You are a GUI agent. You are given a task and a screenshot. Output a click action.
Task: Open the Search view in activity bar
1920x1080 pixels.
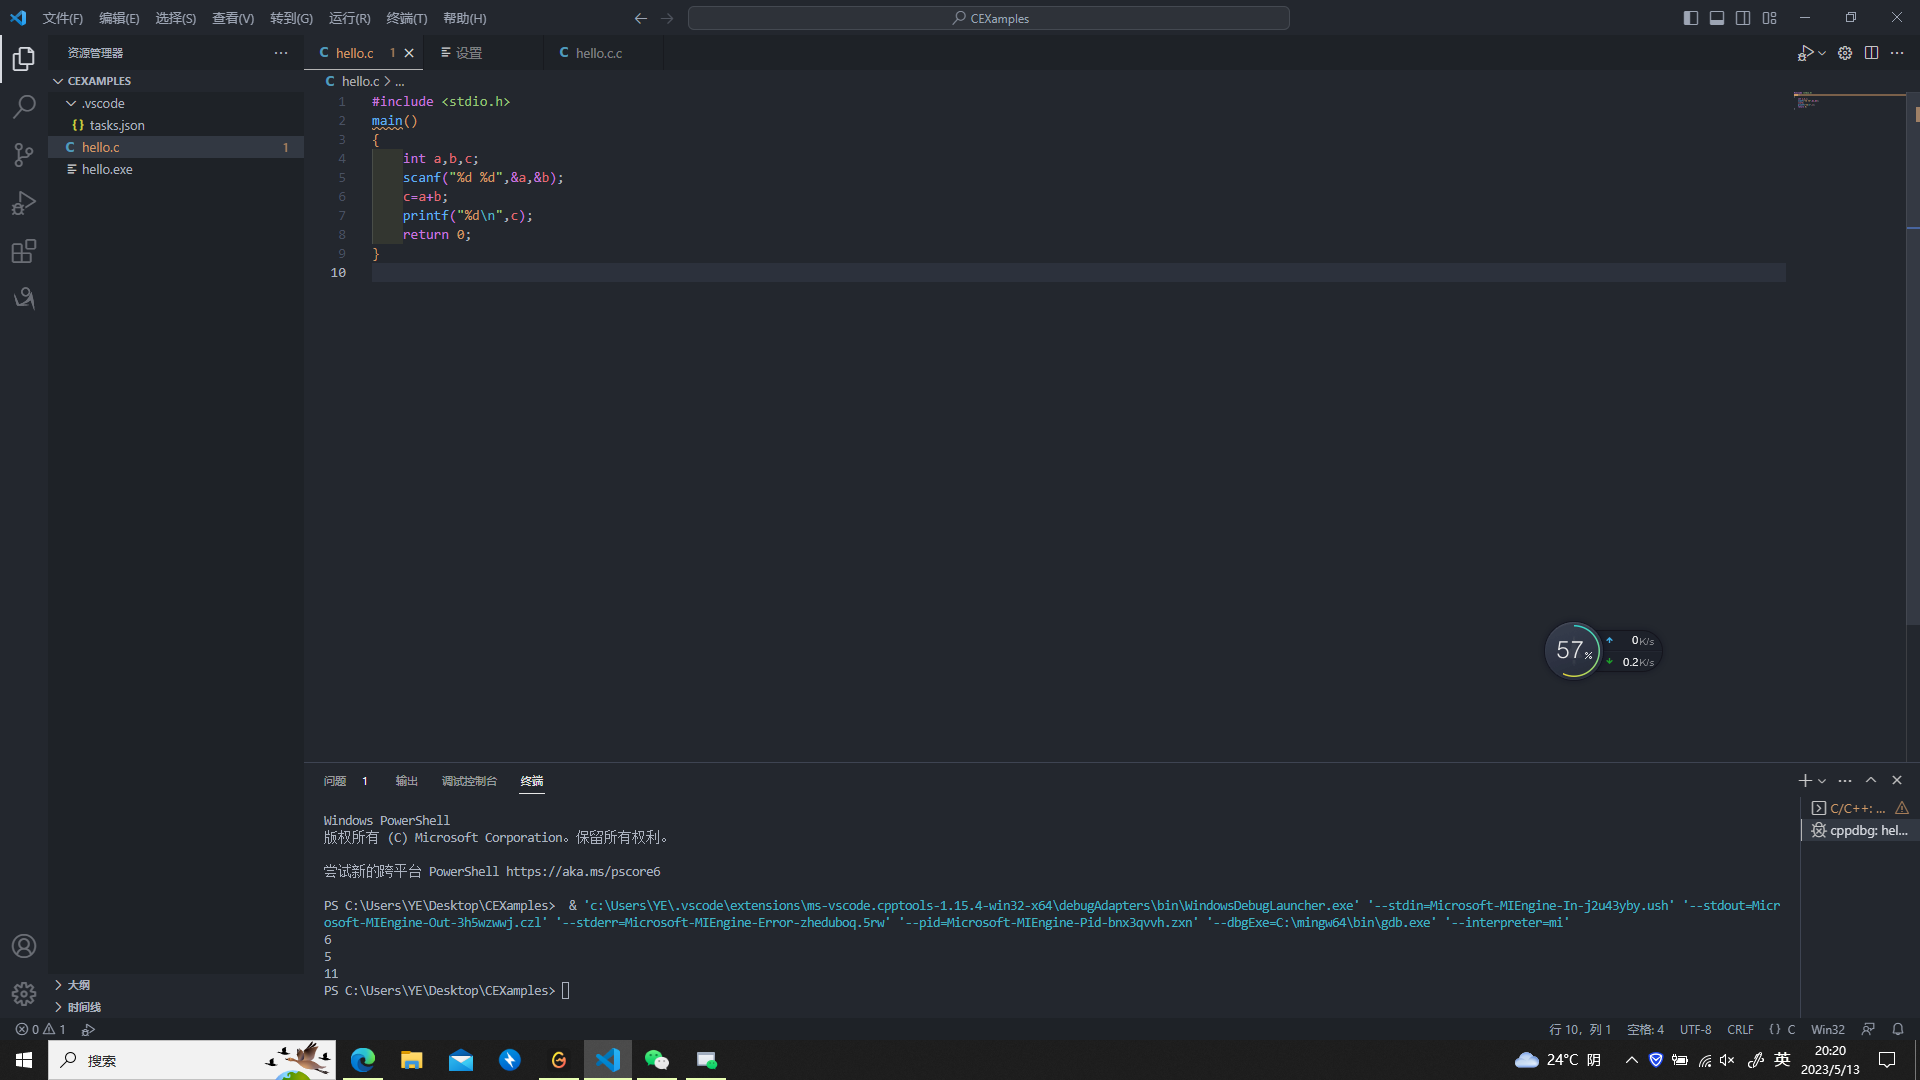point(24,106)
